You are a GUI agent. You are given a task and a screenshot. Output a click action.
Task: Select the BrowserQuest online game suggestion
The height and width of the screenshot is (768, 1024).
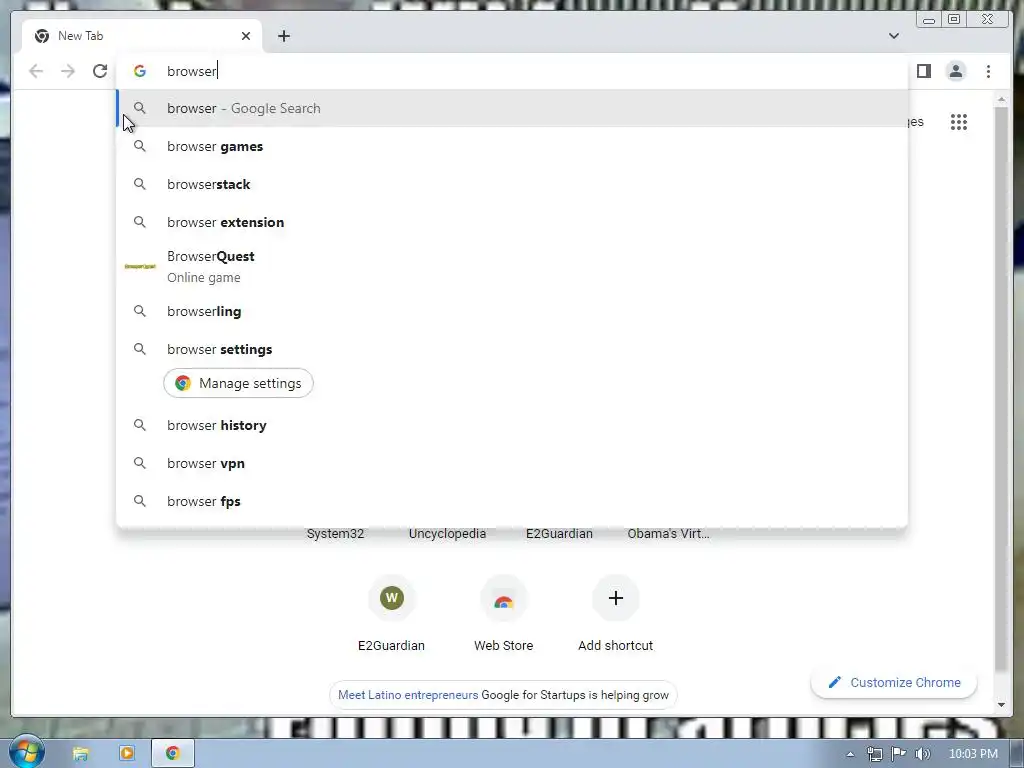[x=512, y=266]
